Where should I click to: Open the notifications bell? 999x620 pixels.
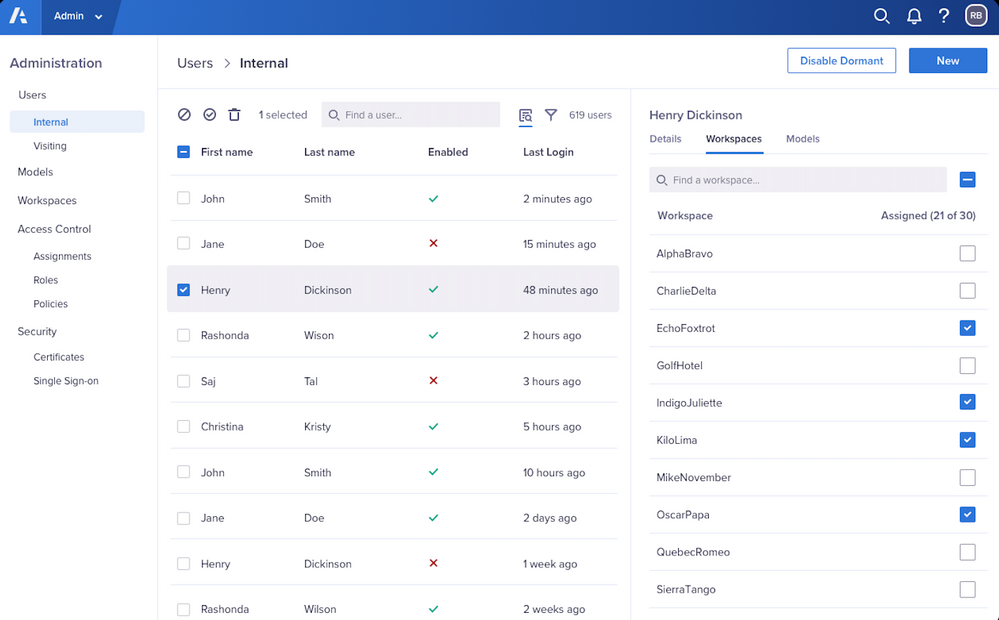coord(914,16)
